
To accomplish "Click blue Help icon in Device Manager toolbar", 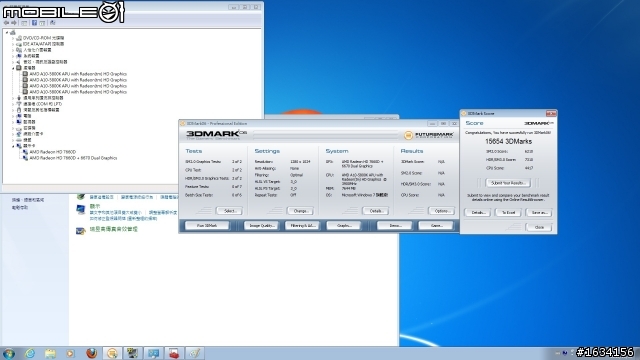I will 34,23.
